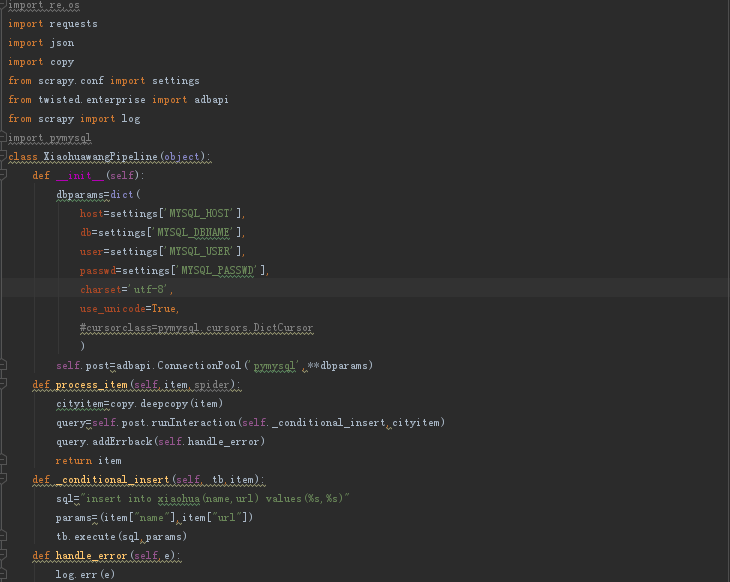This screenshot has height=582, width=730.
Task: Click 'runInteraction' in the query line
Action: pos(194,423)
